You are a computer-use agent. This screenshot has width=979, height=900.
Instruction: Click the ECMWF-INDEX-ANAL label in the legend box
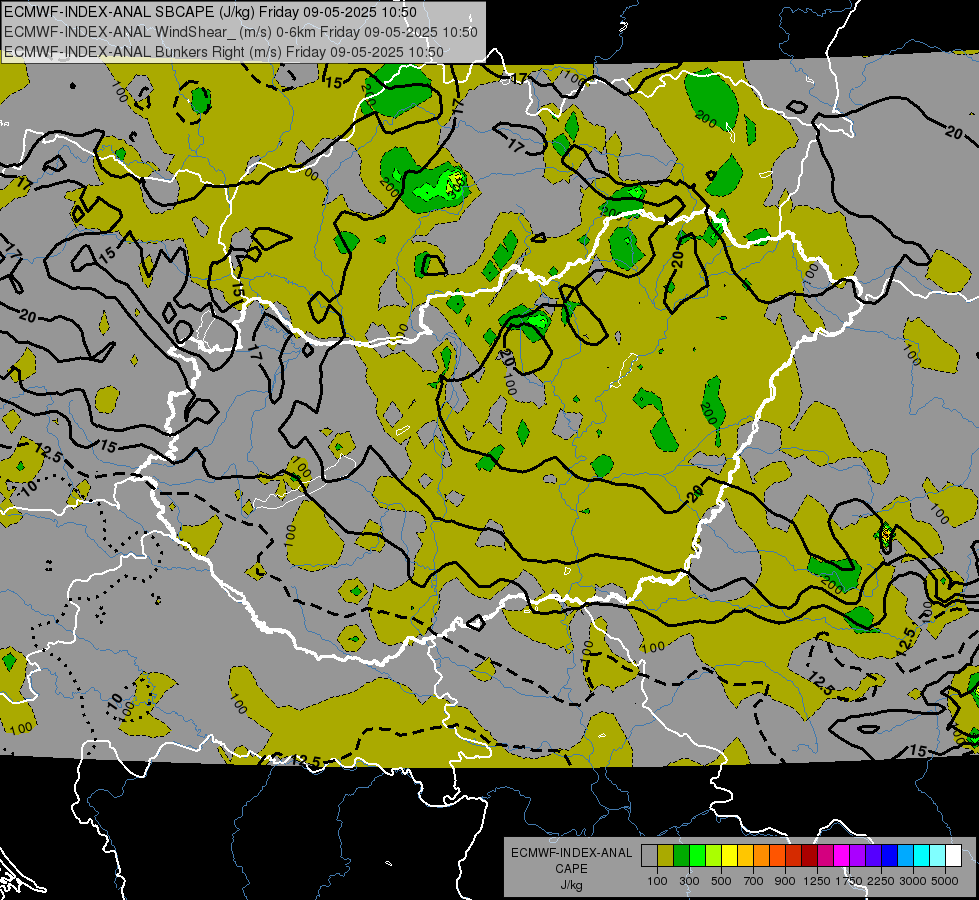pos(571,853)
